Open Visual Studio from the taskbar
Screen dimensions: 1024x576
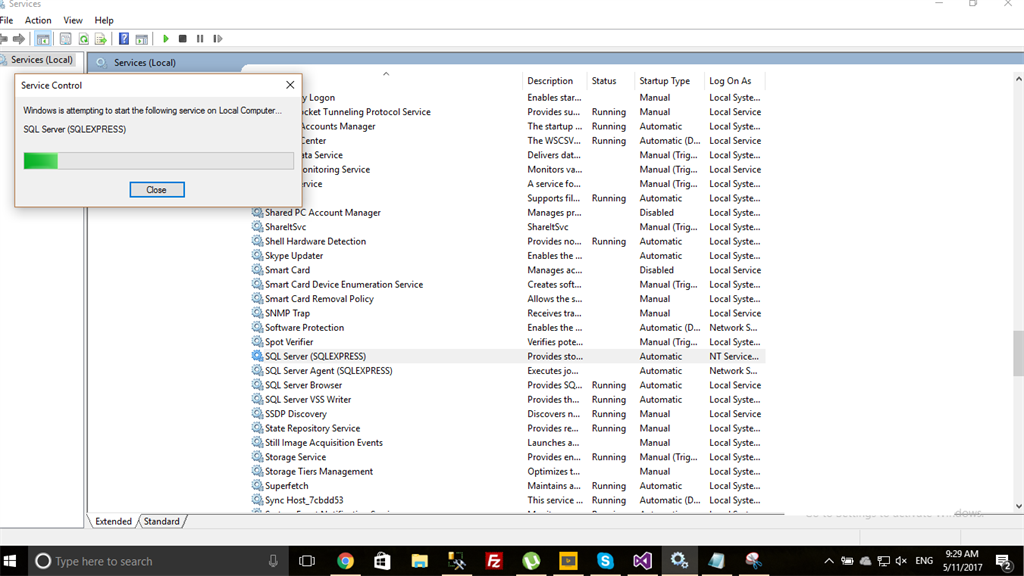643,561
